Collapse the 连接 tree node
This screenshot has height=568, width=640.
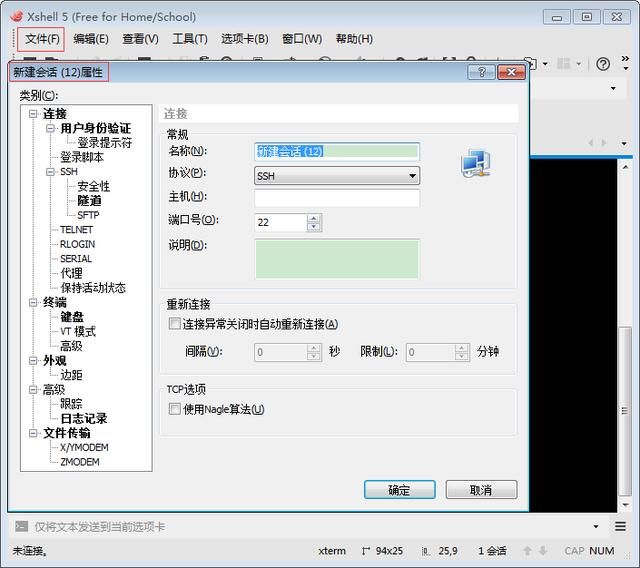tap(33, 114)
